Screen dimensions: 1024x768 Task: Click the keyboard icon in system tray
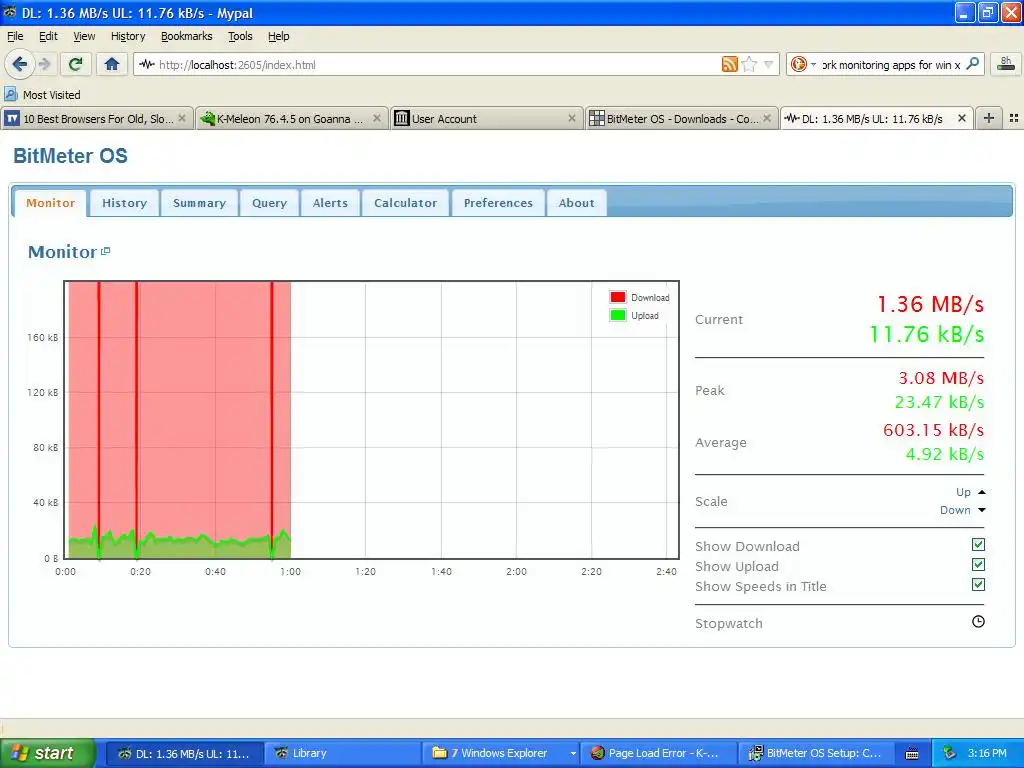pyautogui.click(x=912, y=754)
